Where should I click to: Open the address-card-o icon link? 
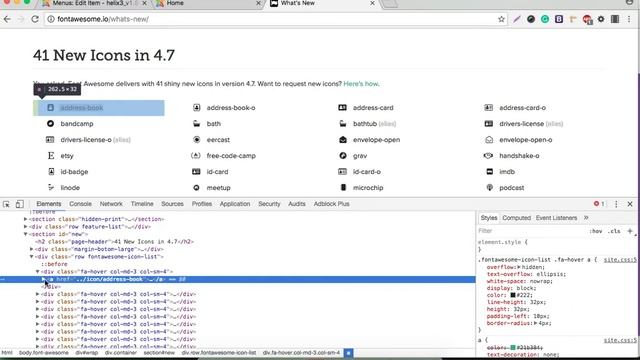click(x=522, y=108)
